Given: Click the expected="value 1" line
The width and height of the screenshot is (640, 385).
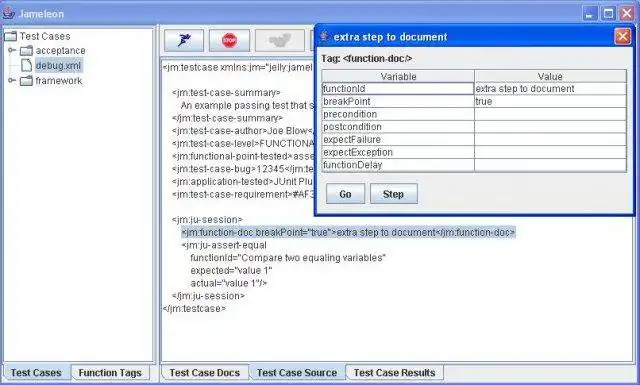Looking at the screenshot, I should coord(231,270).
